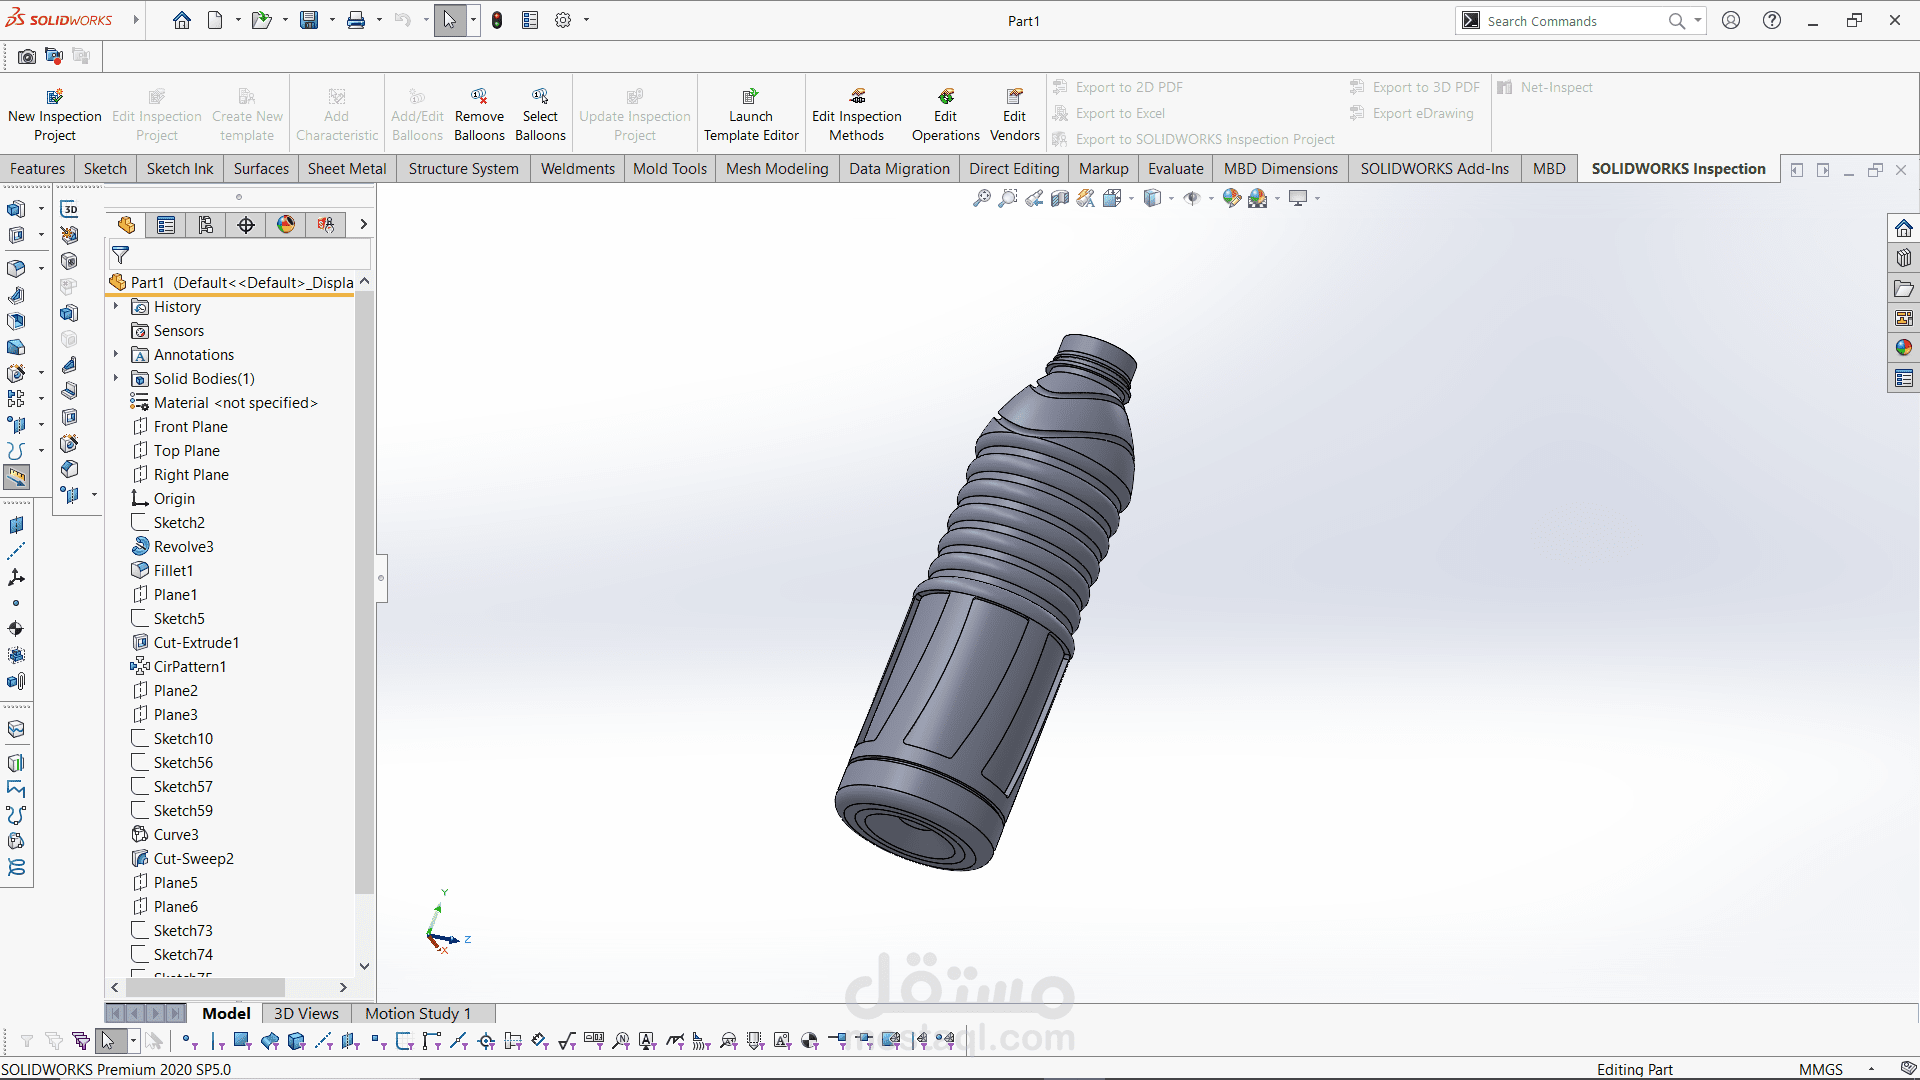The image size is (1920, 1080).
Task: Open the Options gear dropdown arrow
Action: [586, 20]
